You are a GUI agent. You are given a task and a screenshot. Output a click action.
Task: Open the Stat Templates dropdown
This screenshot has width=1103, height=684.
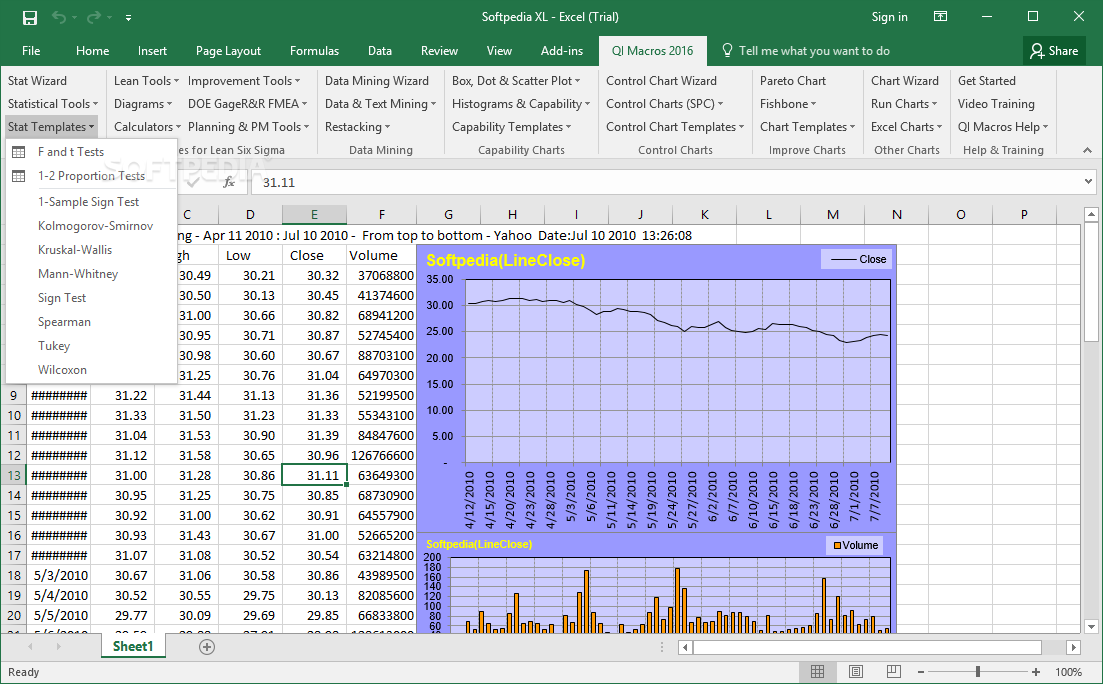[x=51, y=127]
